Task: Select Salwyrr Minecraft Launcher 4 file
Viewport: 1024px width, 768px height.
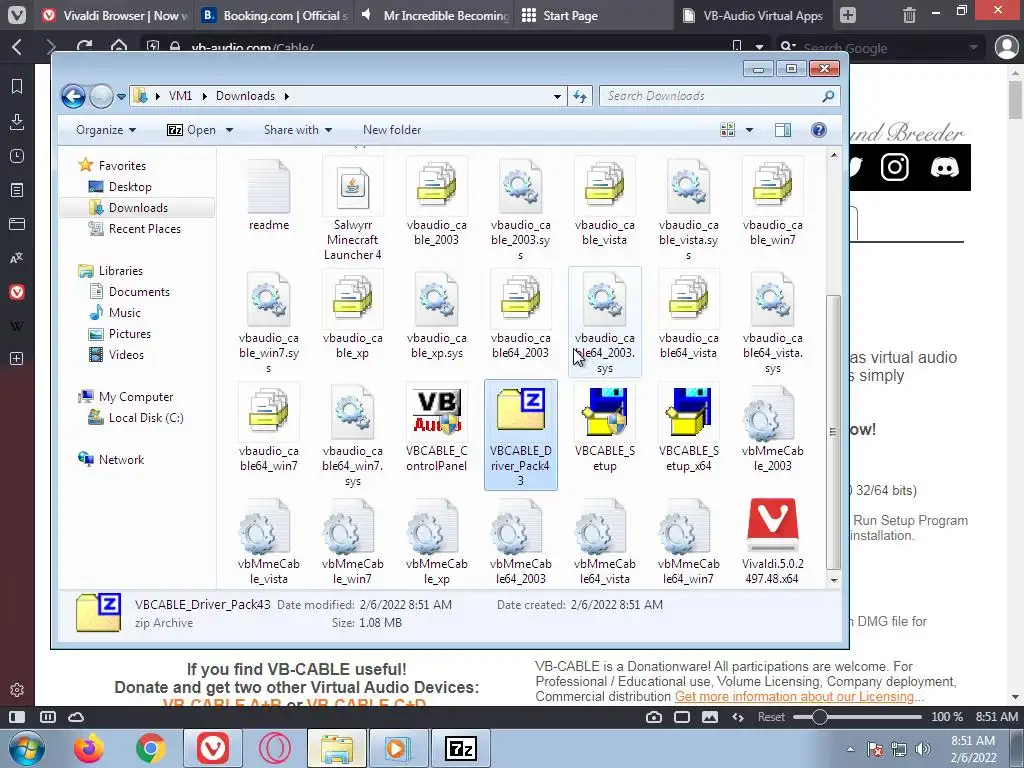Action: click(x=353, y=210)
